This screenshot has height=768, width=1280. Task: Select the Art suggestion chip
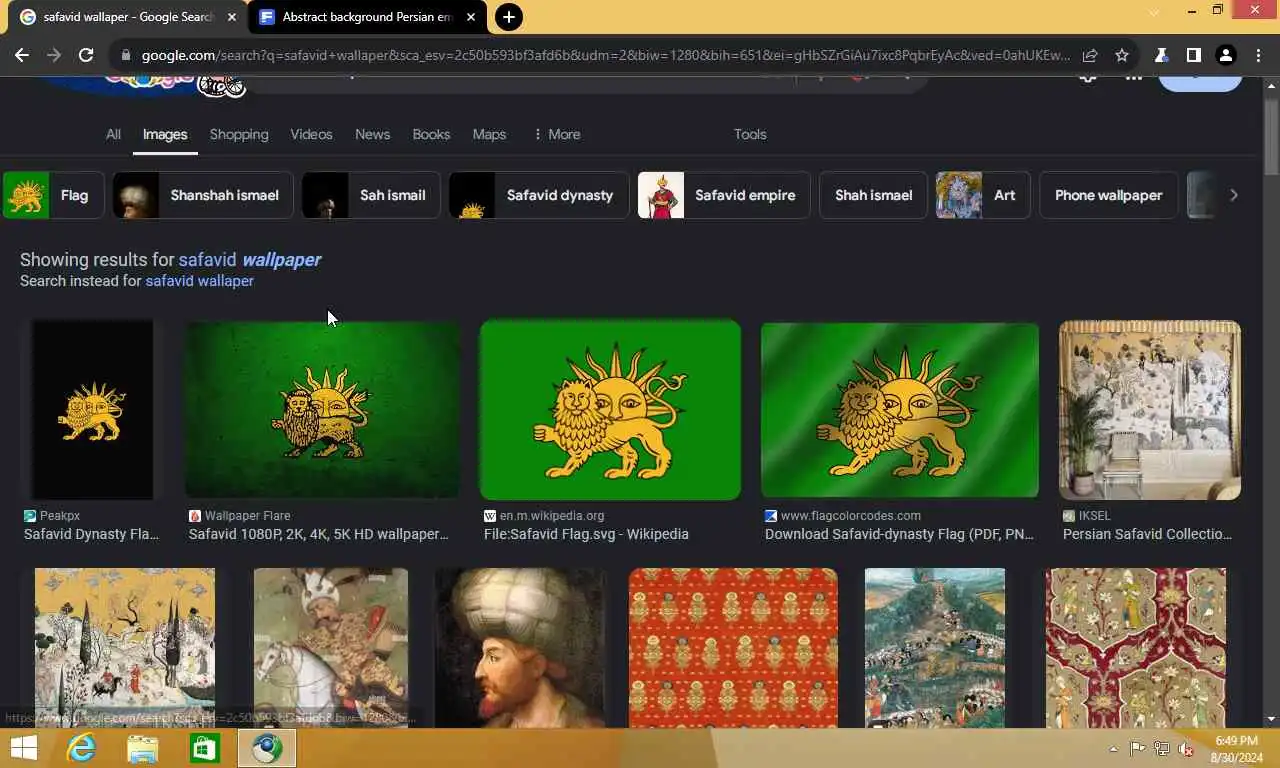coord(983,195)
